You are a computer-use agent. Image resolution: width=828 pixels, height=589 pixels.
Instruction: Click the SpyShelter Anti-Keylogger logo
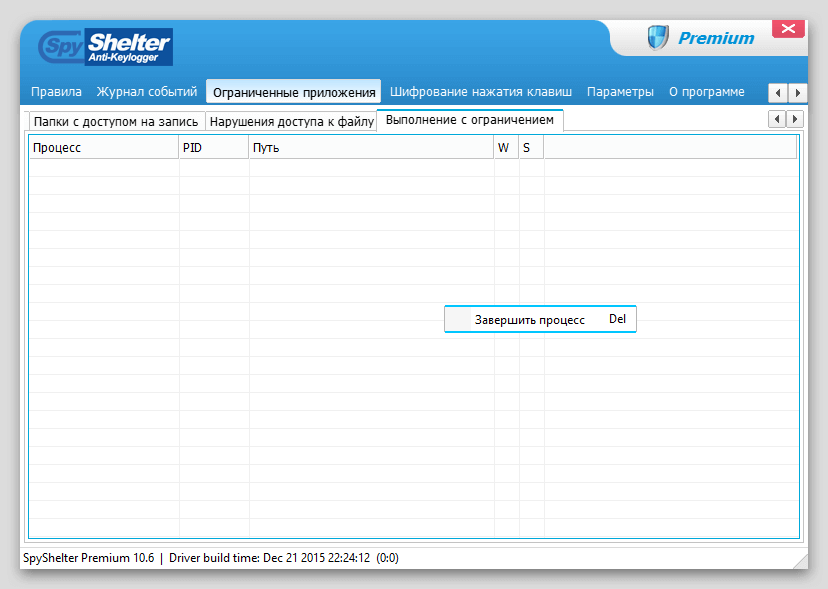(x=106, y=47)
